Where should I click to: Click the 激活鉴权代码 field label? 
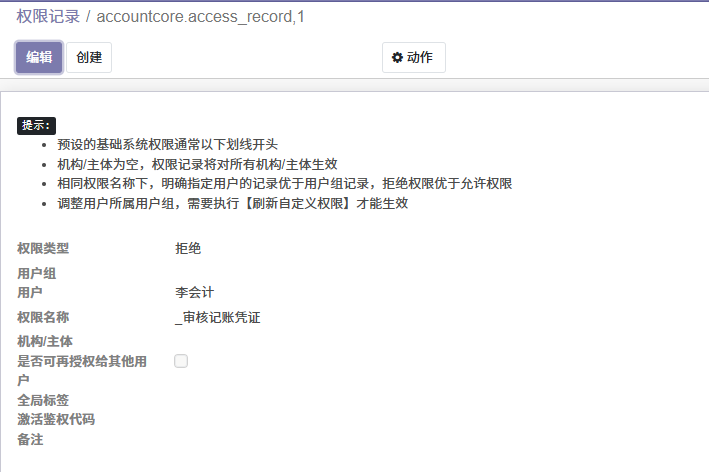click(56, 419)
